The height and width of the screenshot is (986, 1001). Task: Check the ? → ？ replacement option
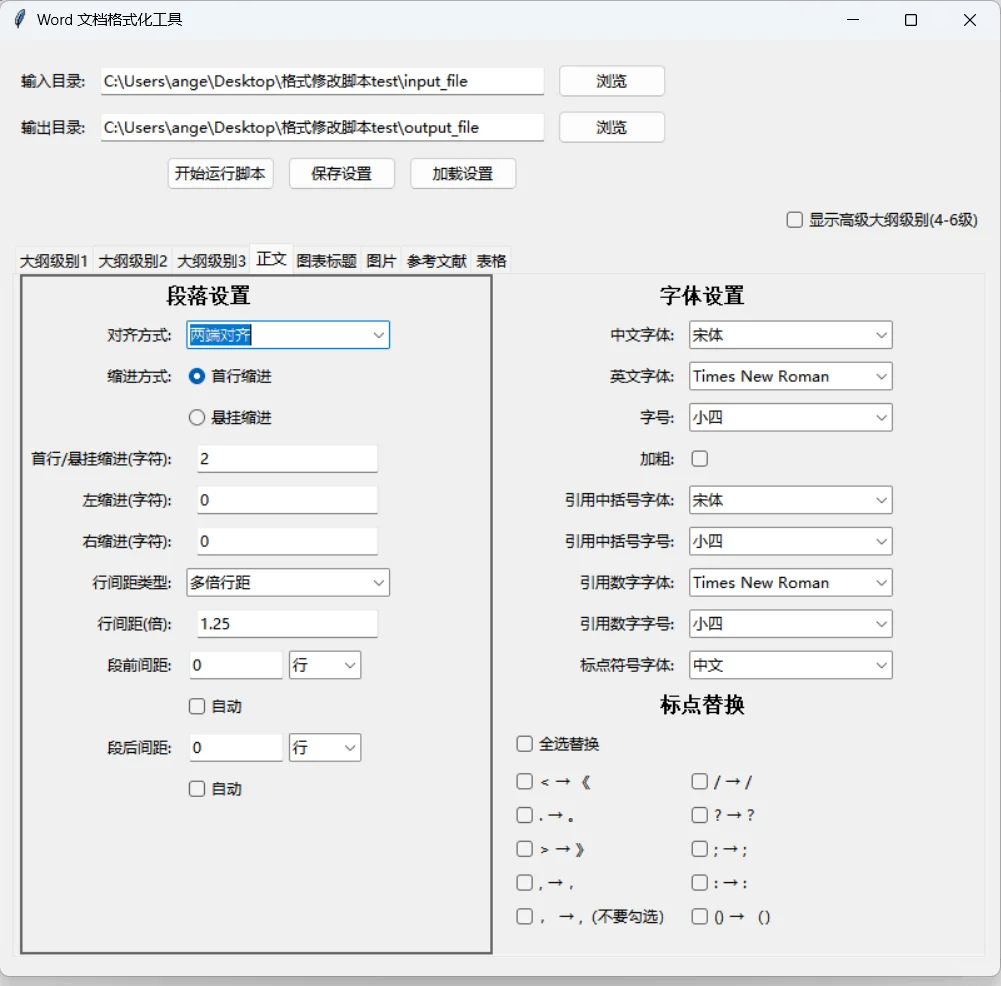(699, 815)
